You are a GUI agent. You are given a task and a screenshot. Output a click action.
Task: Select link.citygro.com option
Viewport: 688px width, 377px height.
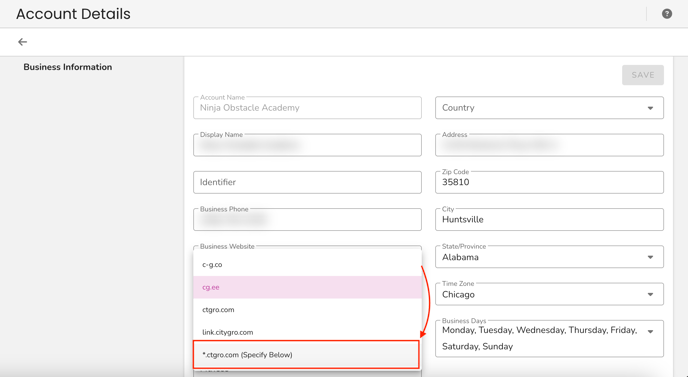coord(307,332)
